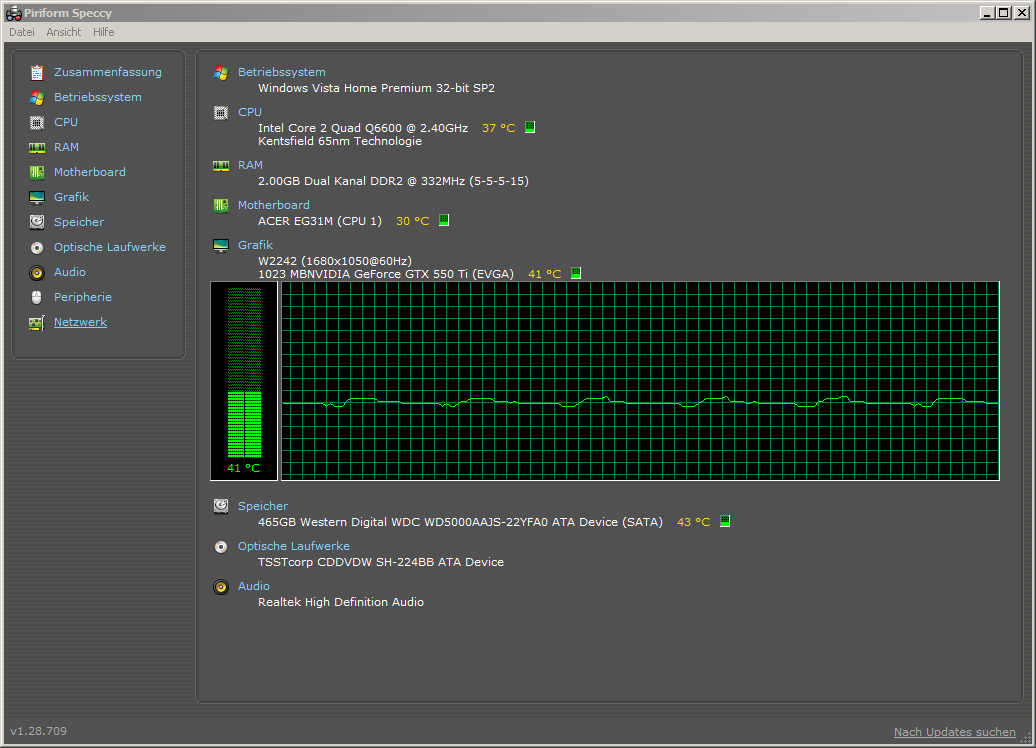This screenshot has height=748, width=1036.
Task: Click the RAM stick icon beside RAM heading in summary
Action: [221, 165]
